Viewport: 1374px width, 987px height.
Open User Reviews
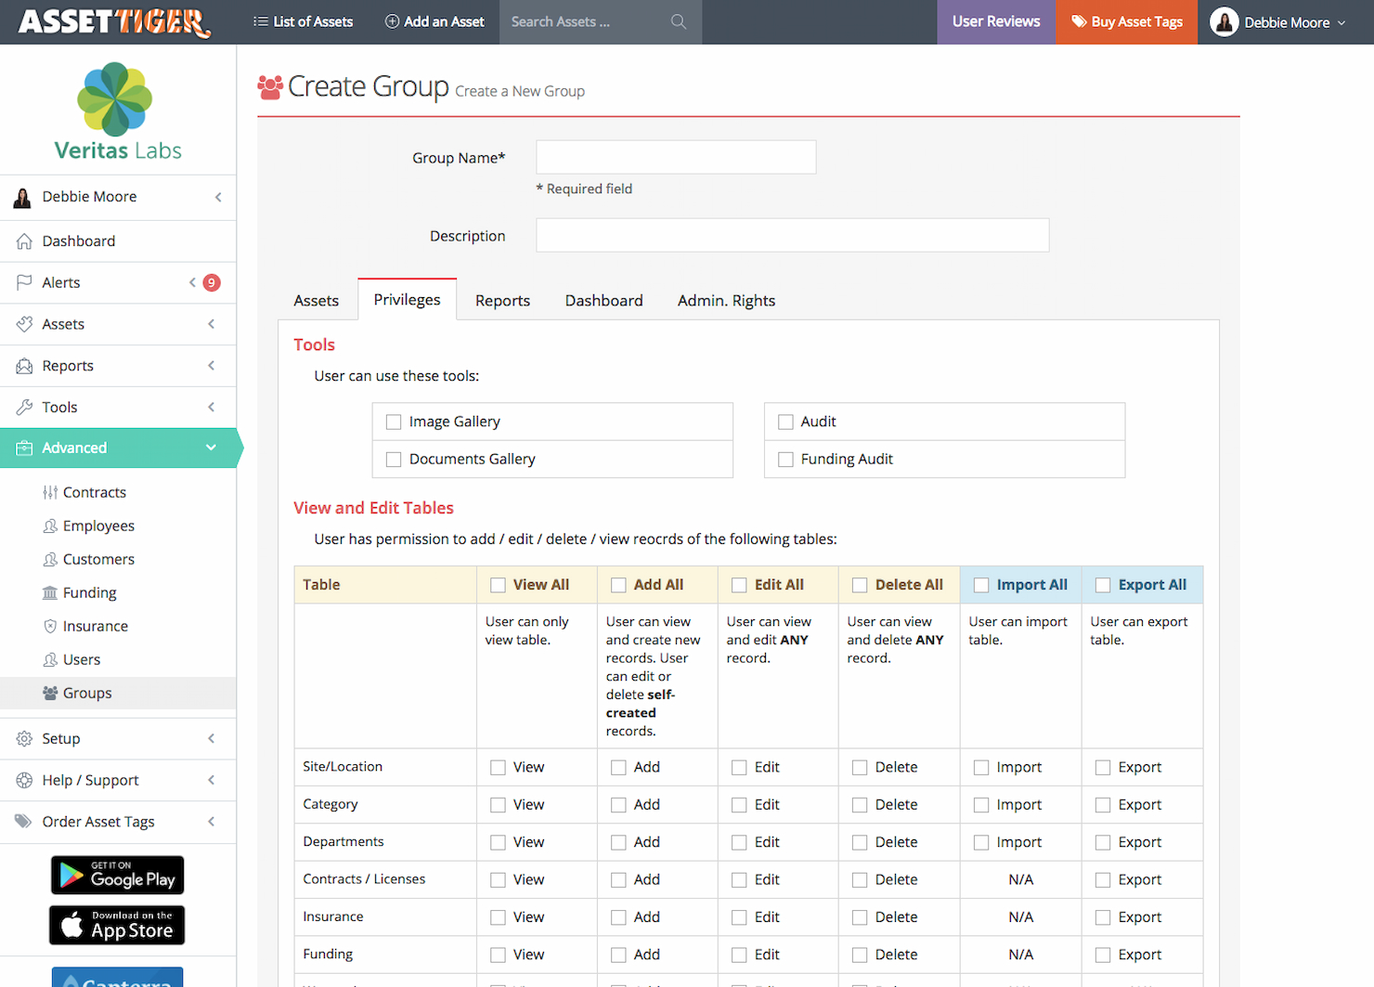coord(995,21)
